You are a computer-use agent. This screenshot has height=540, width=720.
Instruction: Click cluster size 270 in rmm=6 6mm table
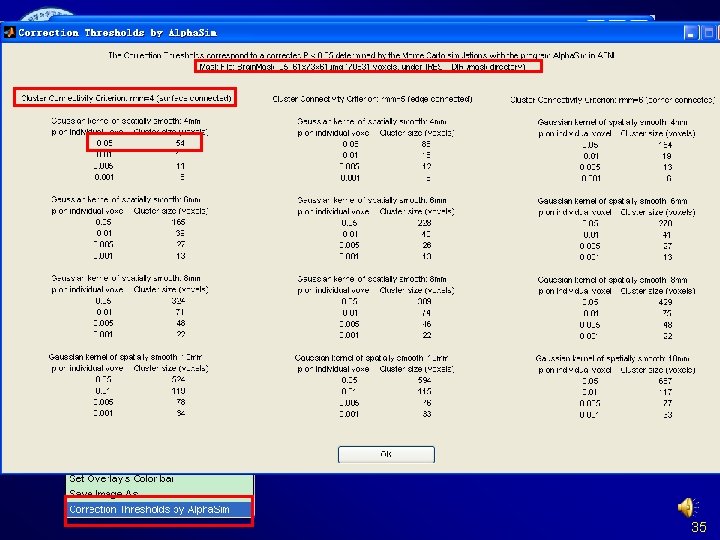coord(665,223)
